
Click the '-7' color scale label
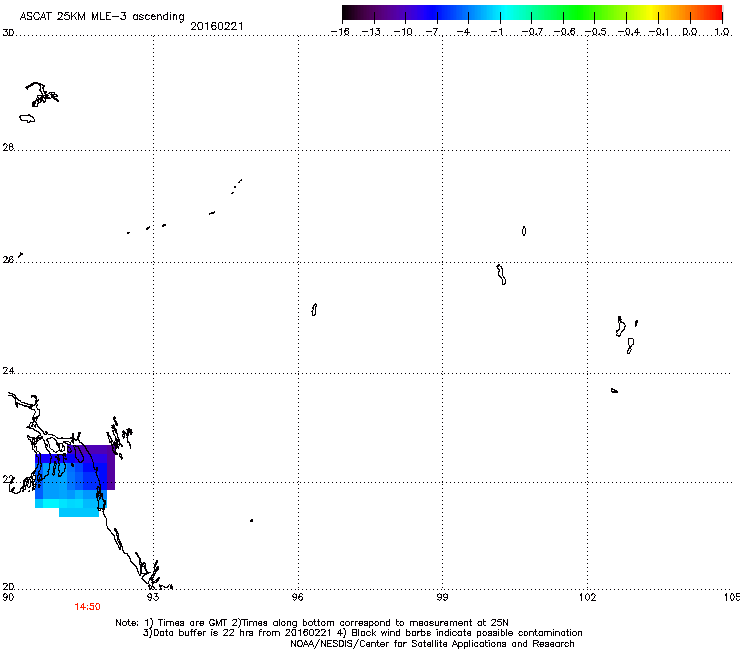pos(433,32)
